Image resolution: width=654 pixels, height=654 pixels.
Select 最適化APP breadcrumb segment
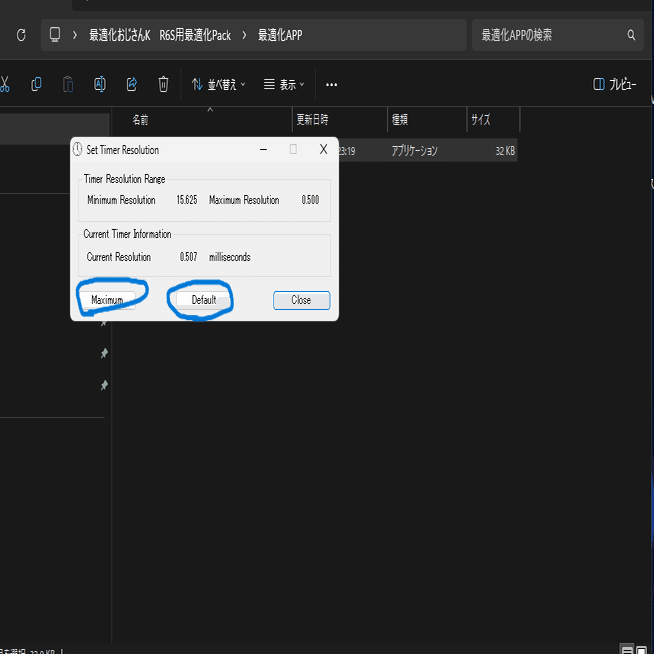point(280,35)
